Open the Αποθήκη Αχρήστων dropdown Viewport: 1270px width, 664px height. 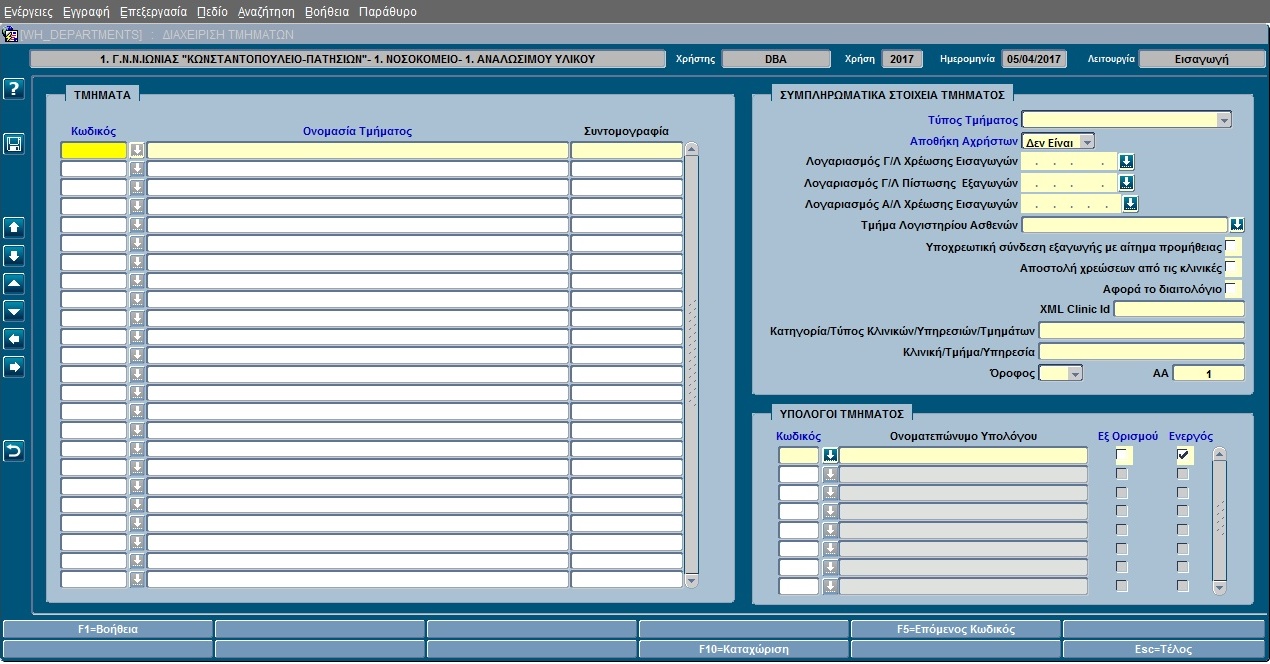click(x=1087, y=142)
